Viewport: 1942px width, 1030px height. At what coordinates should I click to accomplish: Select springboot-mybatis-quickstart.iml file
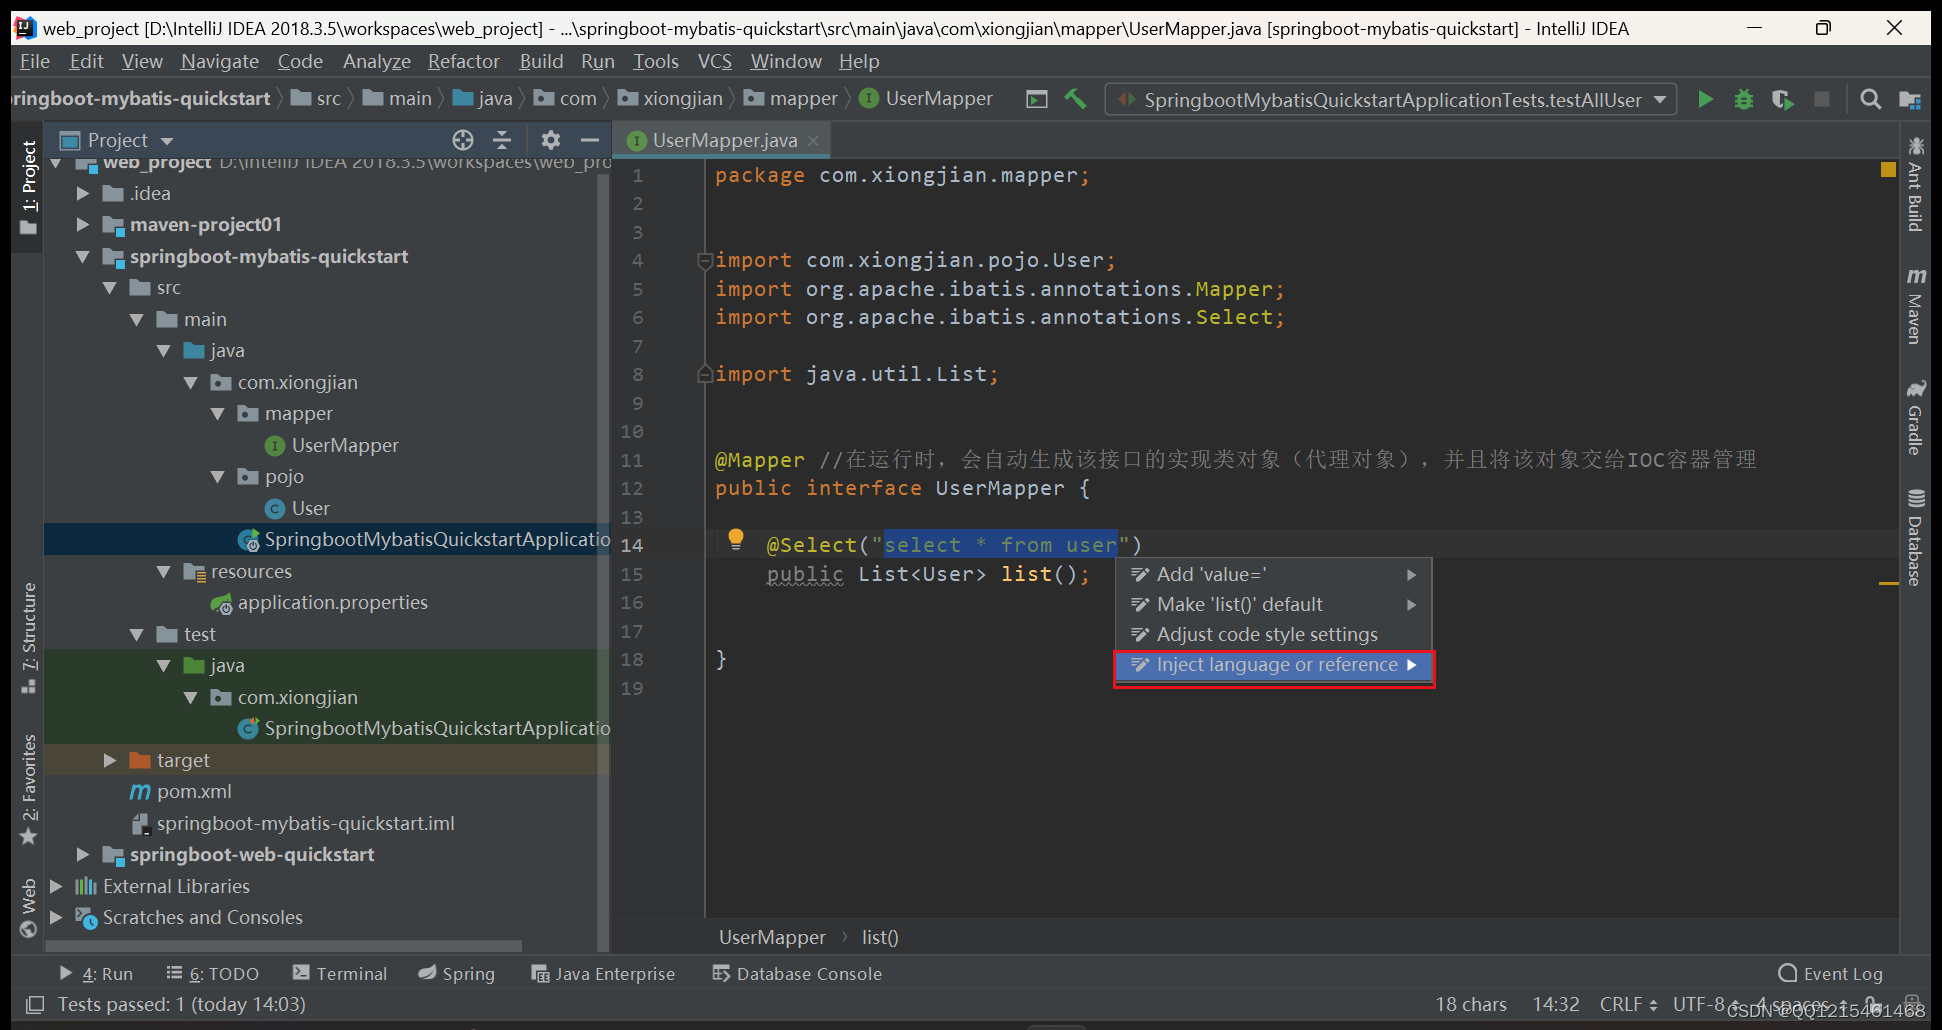point(305,824)
